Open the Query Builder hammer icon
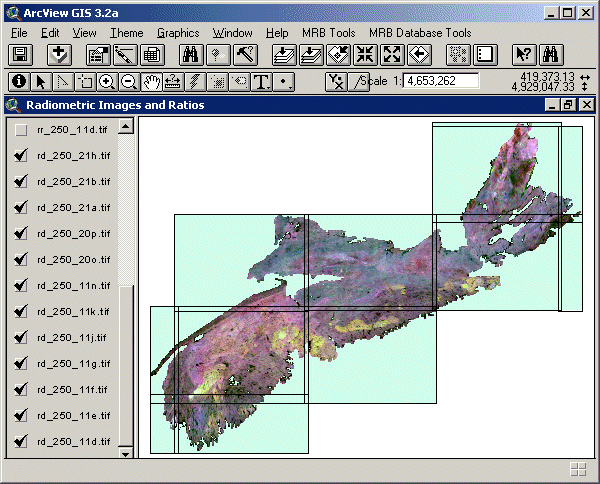This screenshot has width=600, height=484. click(245, 55)
